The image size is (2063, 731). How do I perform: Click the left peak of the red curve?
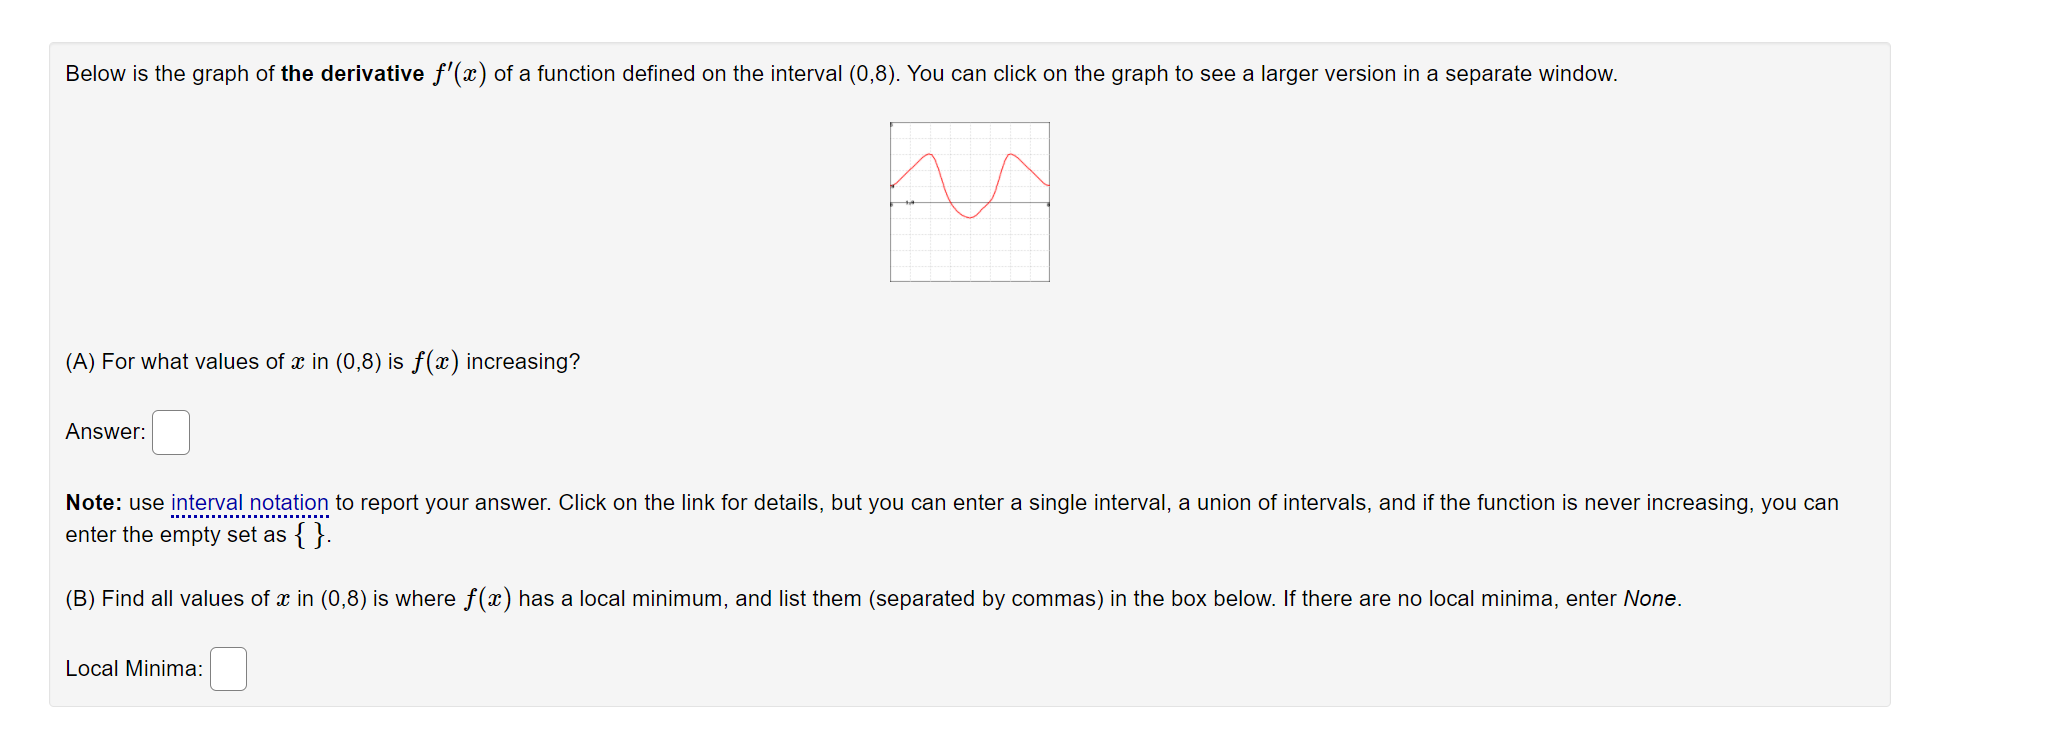click(930, 155)
